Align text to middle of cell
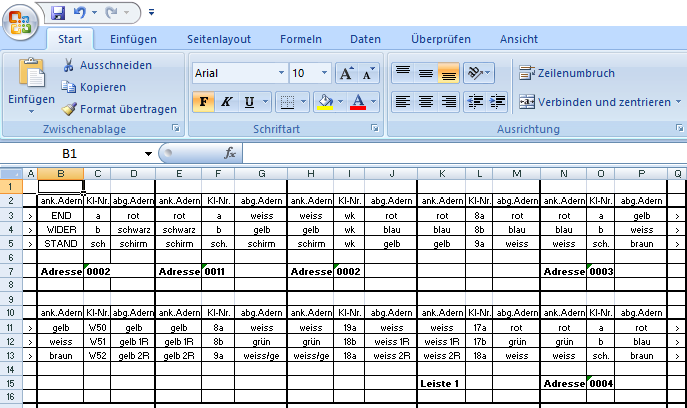Viewport: 687px width, 408px height. (x=425, y=73)
